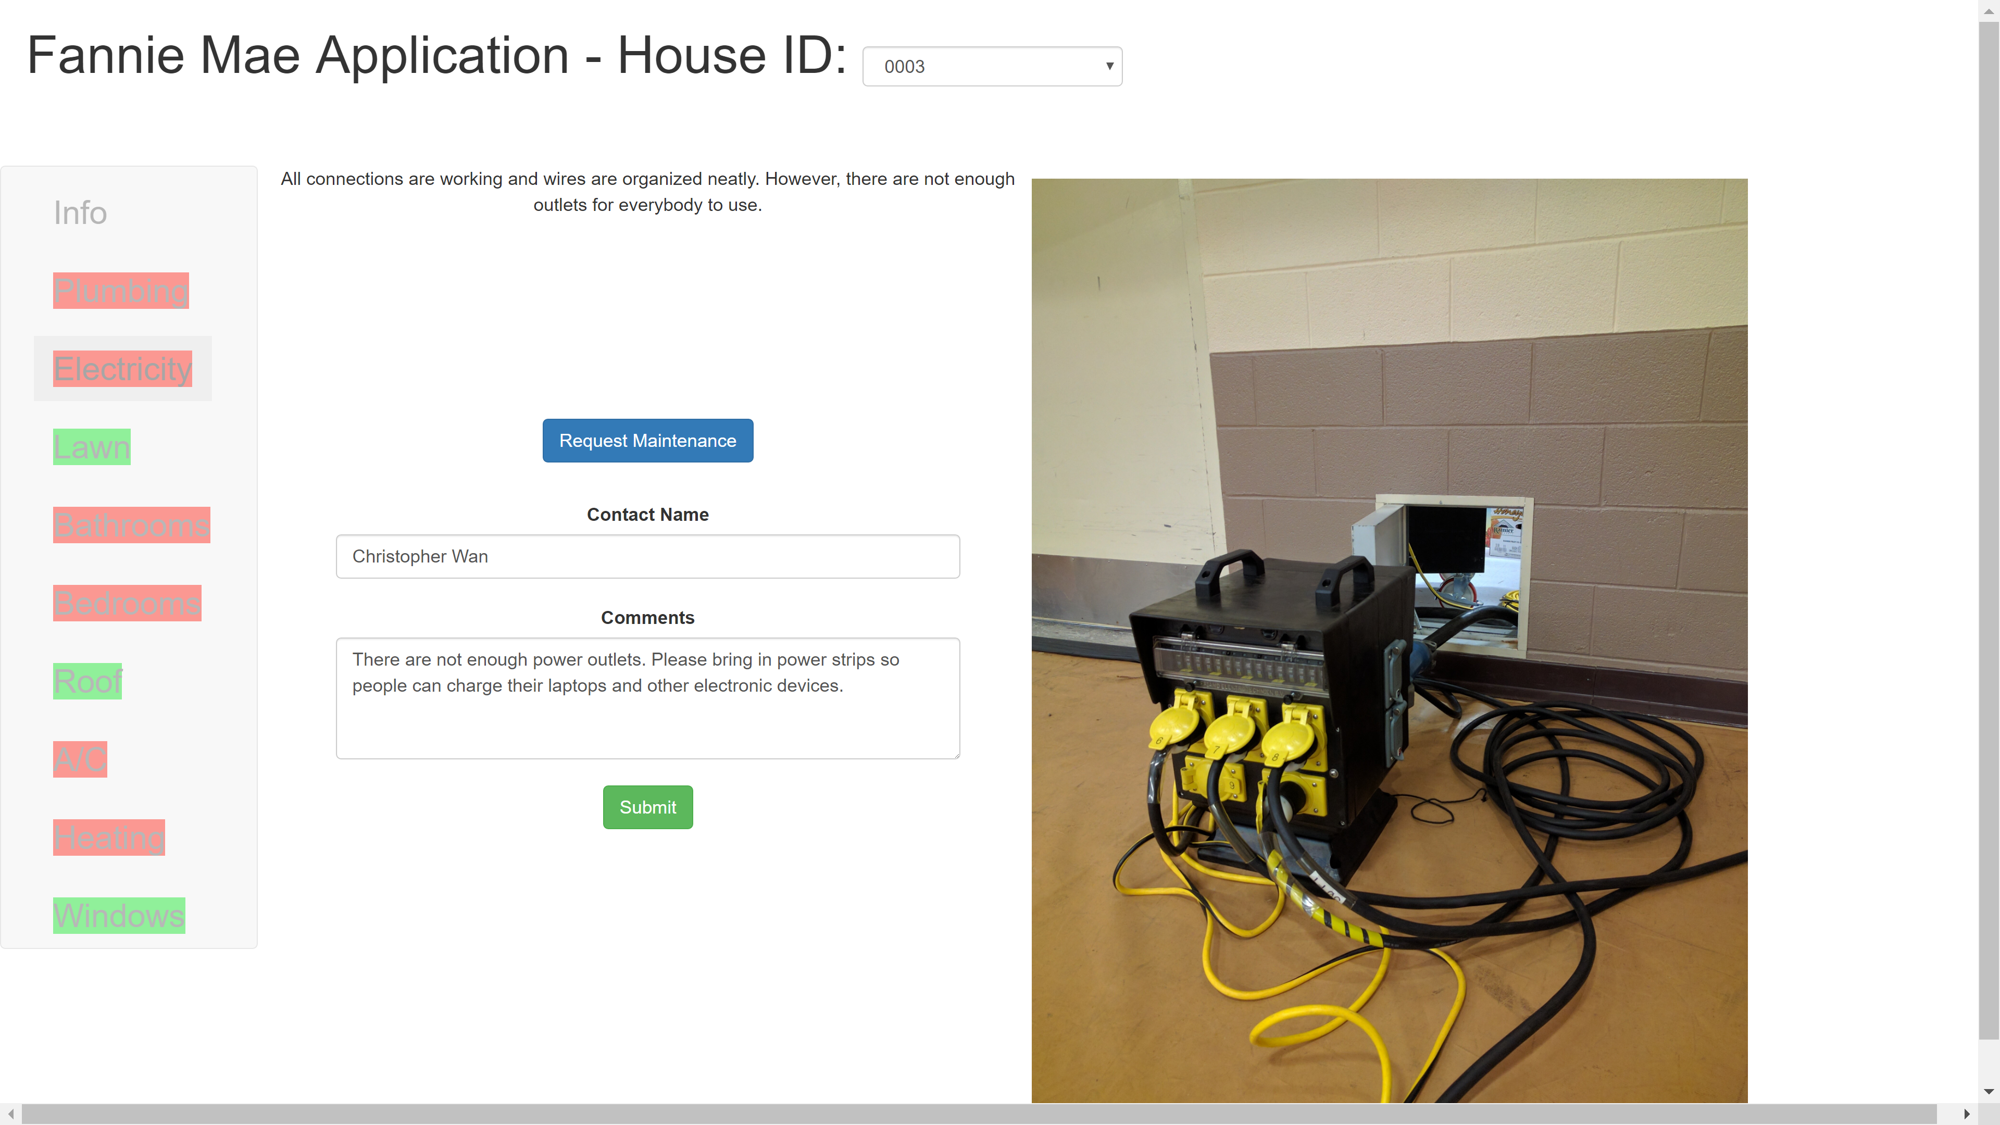2000x1125 pixels.
Task: Go to the Lawn section
Action: [92, 447]
